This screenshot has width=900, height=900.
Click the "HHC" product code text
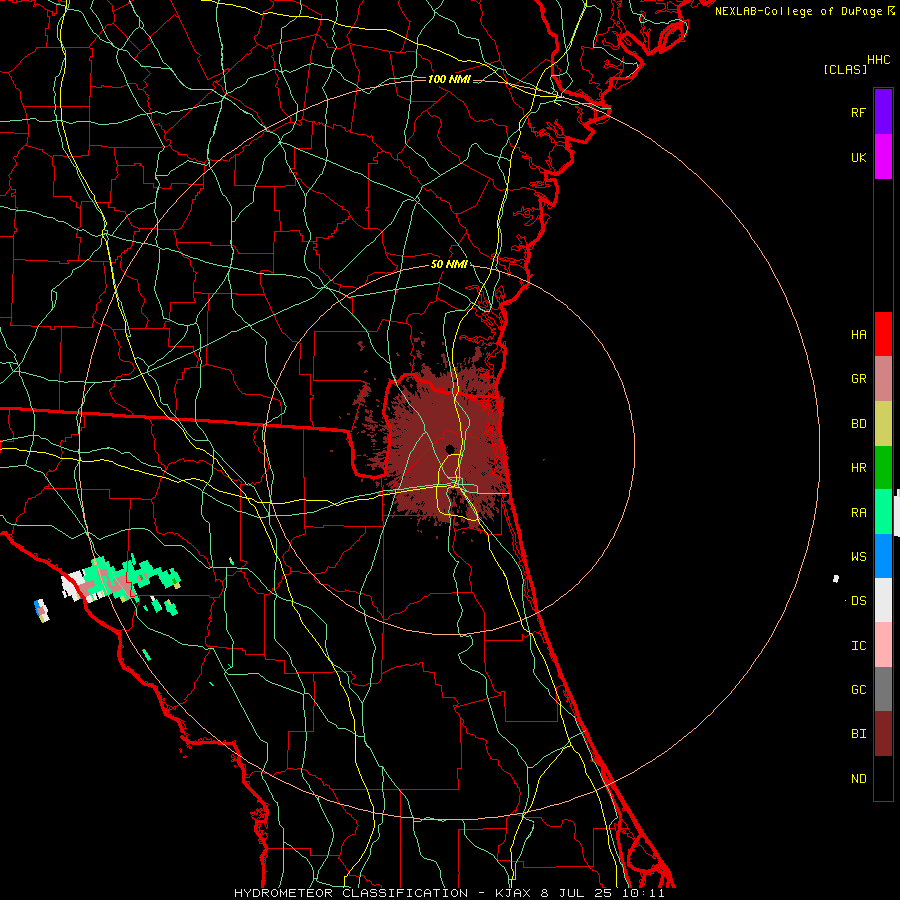(878, 60)
